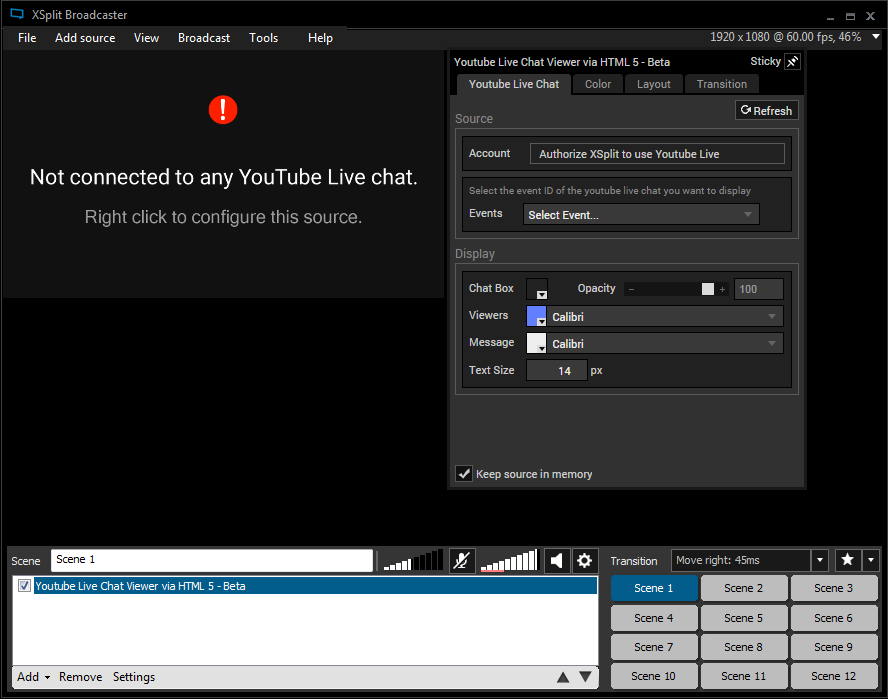Pick the Viewers blue color swatch

[x=536, y=316]
